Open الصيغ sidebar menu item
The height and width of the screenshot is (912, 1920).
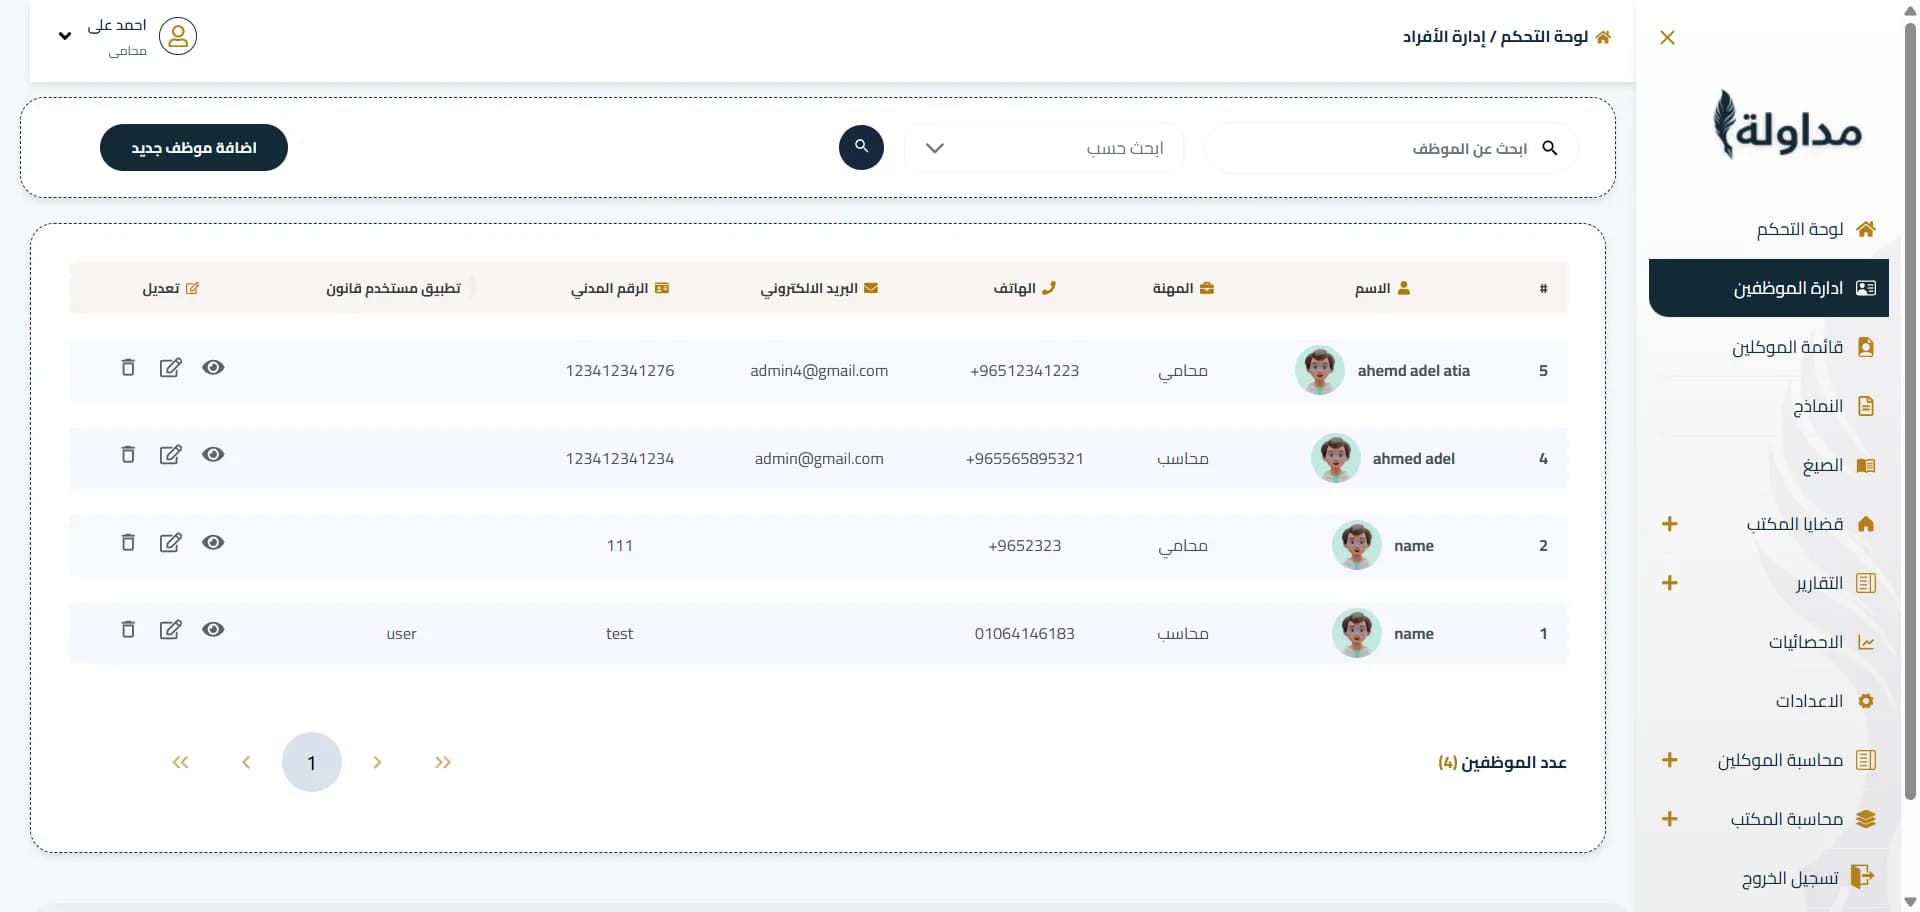click(x=1769, y=465)
